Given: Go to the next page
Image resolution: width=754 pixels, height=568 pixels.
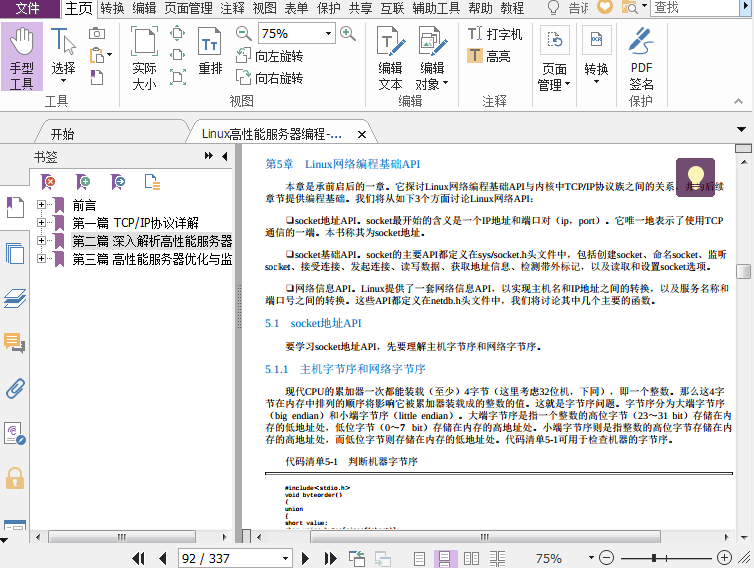Looking at the screenshot, I should coord(305,558).
